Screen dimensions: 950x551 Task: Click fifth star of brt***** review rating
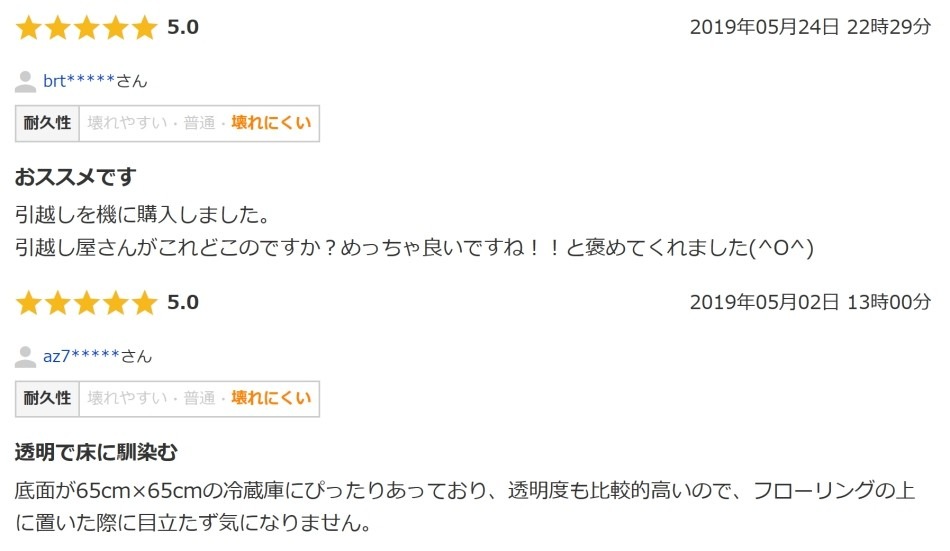click(145, 28)
